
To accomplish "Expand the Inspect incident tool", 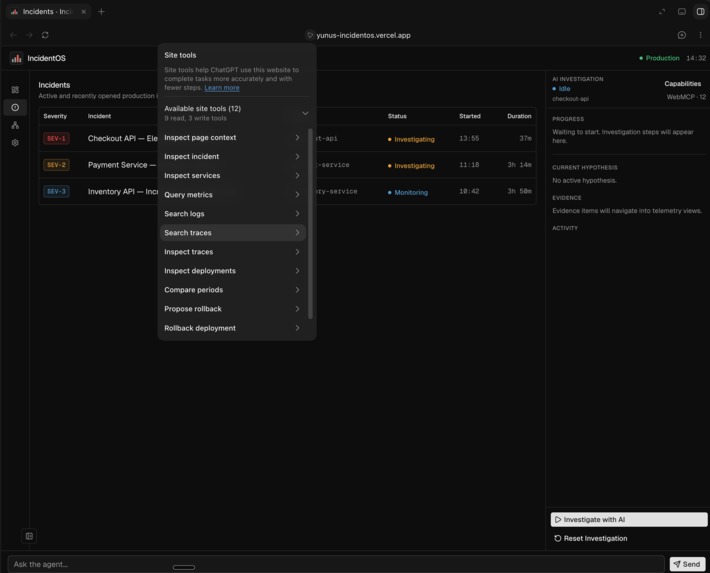I will [x=233, y=157].
